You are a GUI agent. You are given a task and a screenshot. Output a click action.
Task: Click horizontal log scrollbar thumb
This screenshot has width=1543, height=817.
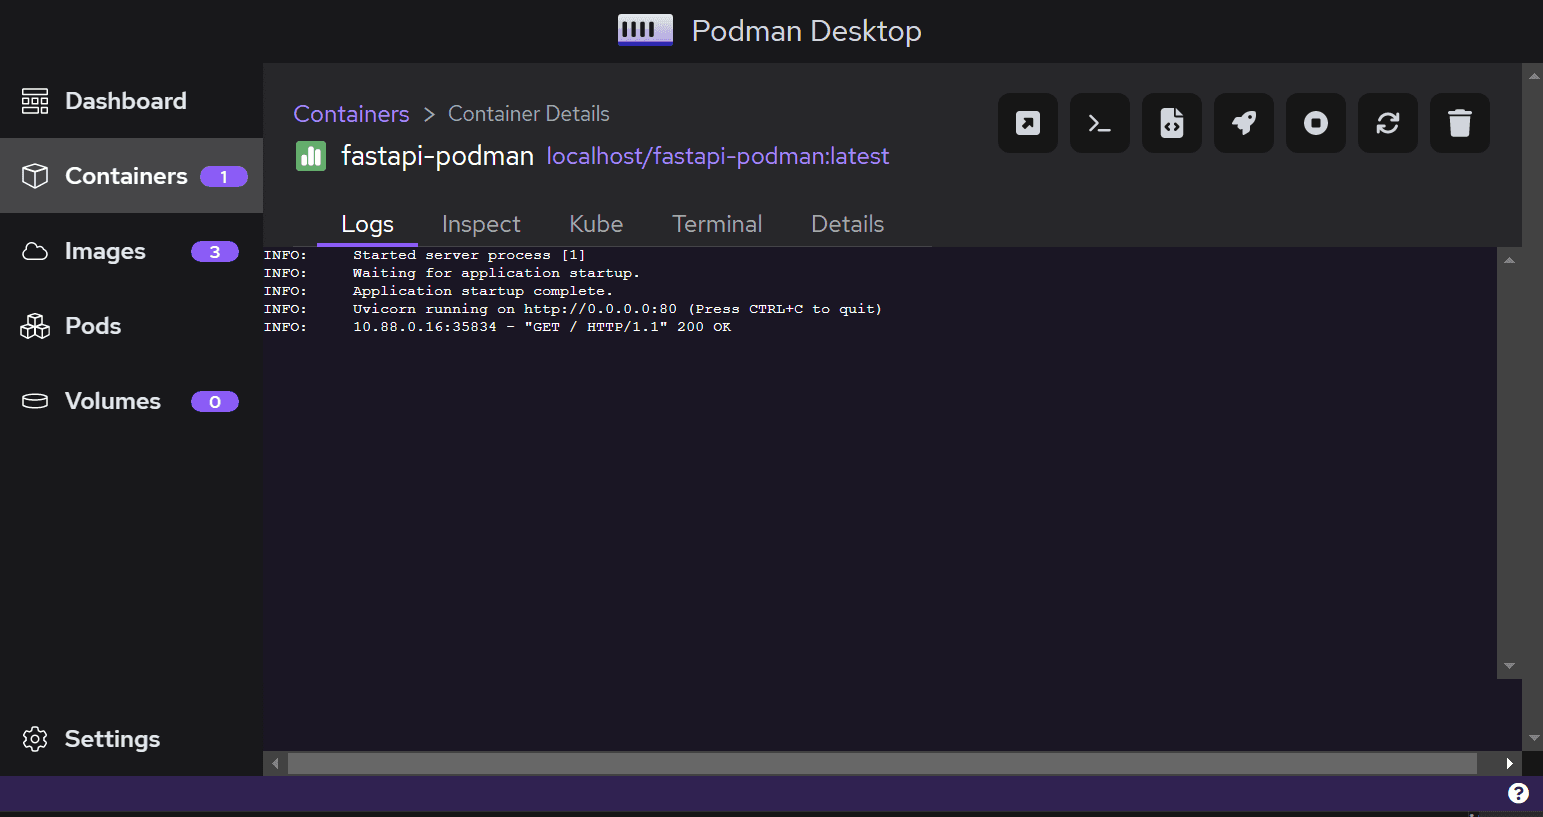pyautogui.click(x=882, y=763)
